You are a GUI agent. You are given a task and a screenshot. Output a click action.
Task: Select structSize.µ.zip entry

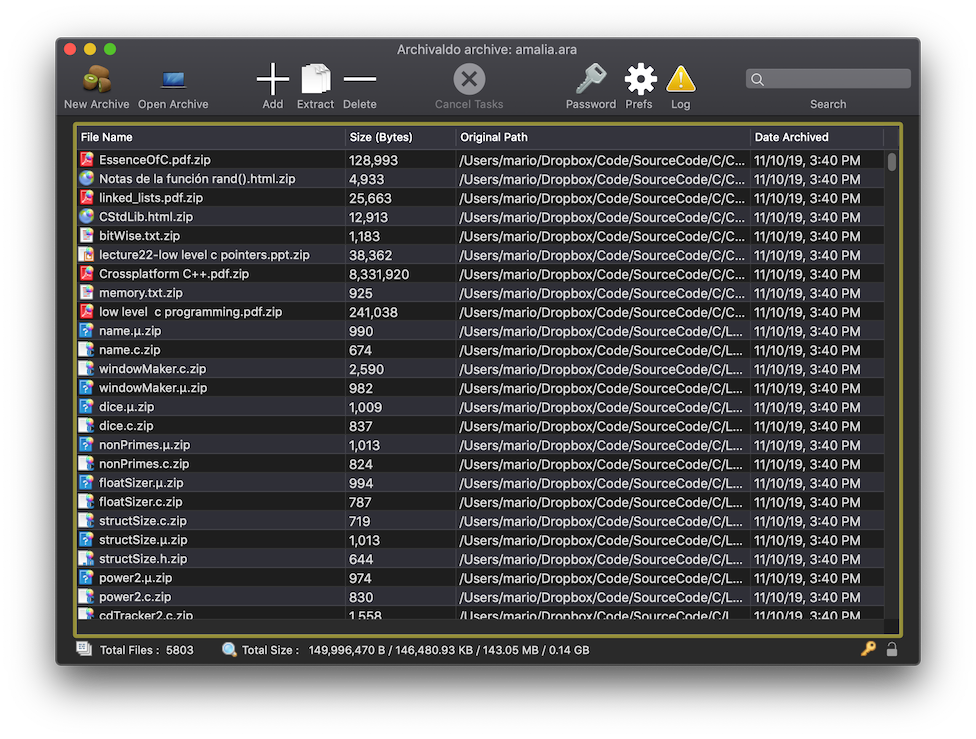coord(143,540)
